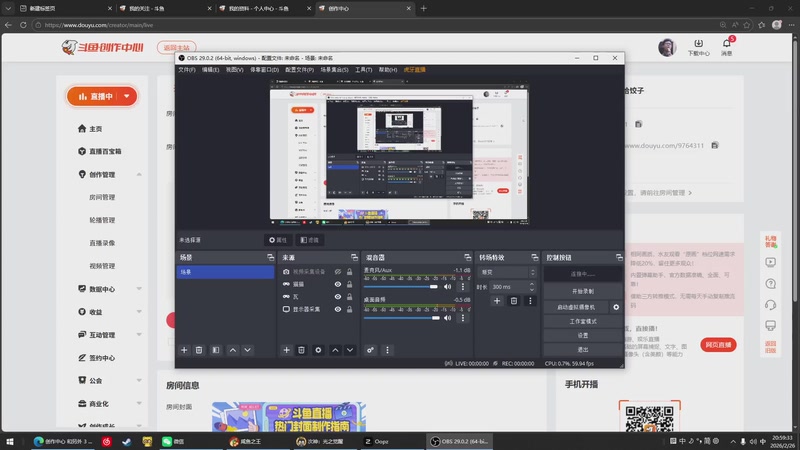Collapse the 创作管理 sidebar section
Viewport: 800px width, 450px height.
click(139, 174)
